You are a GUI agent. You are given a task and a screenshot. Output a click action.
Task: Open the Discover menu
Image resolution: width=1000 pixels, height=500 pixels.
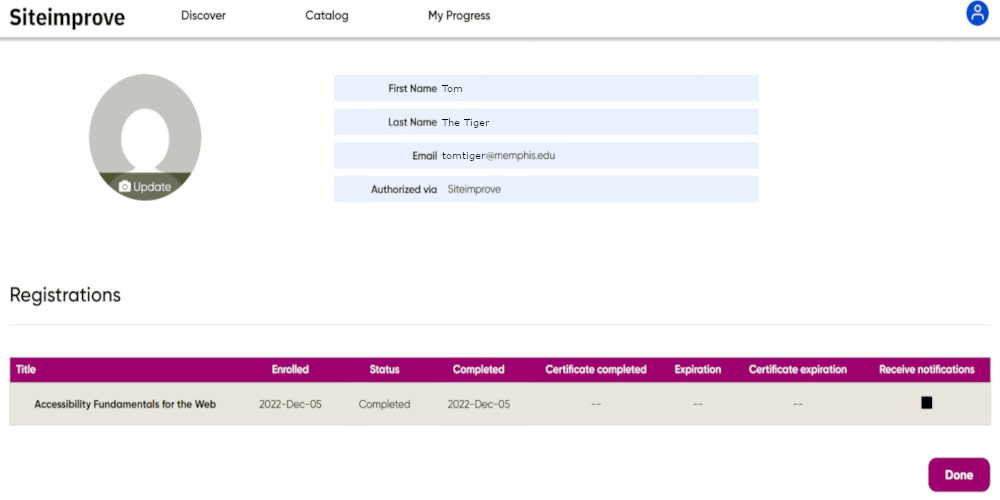203,16
